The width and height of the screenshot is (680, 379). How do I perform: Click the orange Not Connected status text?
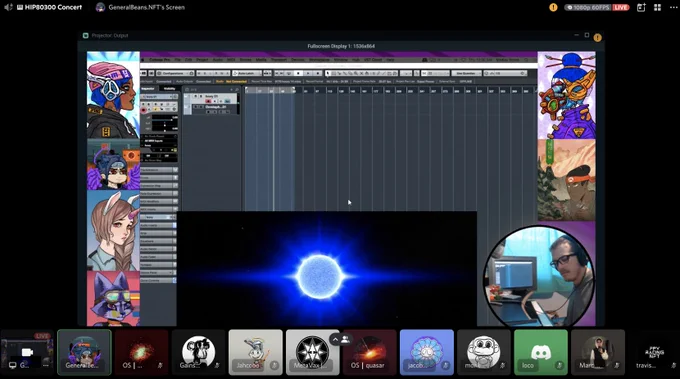236,82
